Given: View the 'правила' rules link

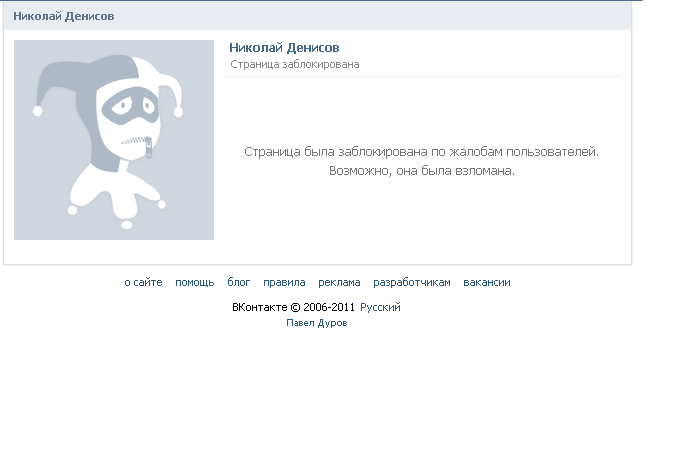Looking at the screenshot, I should (x=284, y=282).
